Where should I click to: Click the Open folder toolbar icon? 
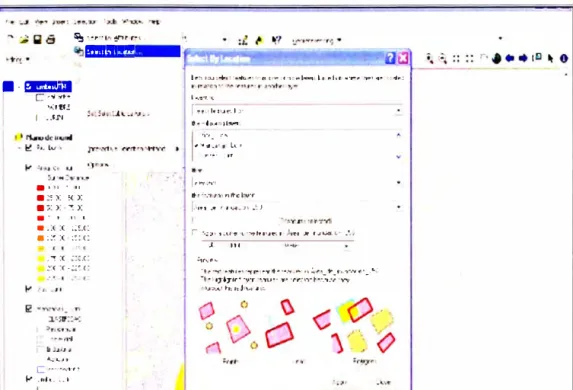24,39
